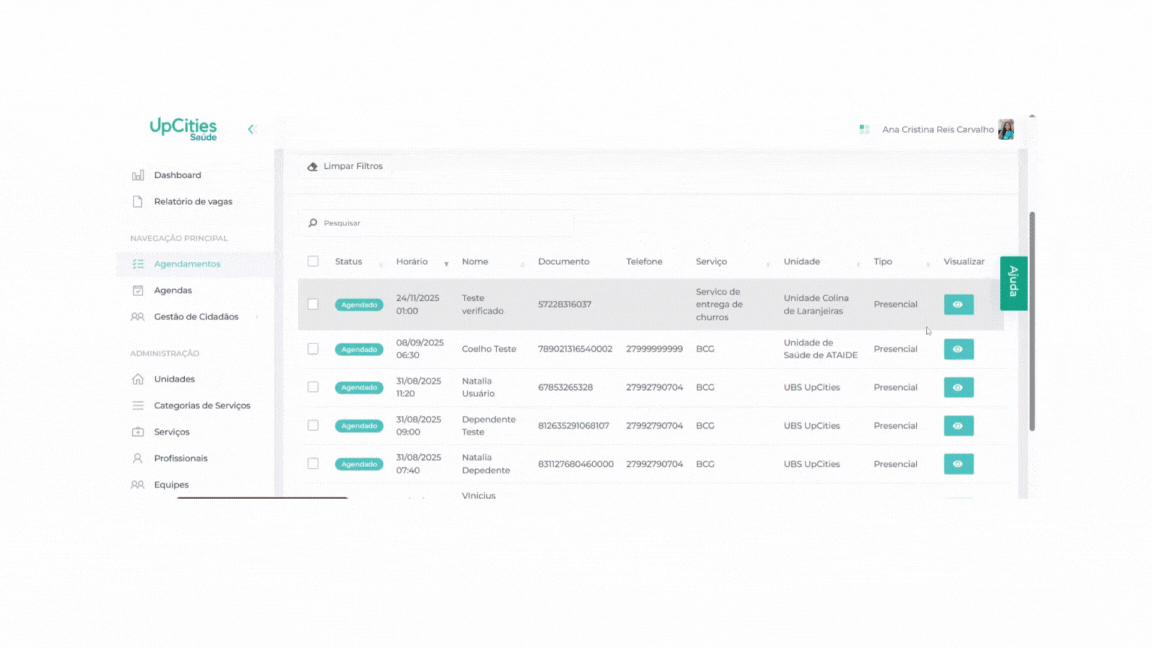Click the Profissionais person icon
The height and width of the screenshot is (648, 1152).
click(x=137, y=458)
